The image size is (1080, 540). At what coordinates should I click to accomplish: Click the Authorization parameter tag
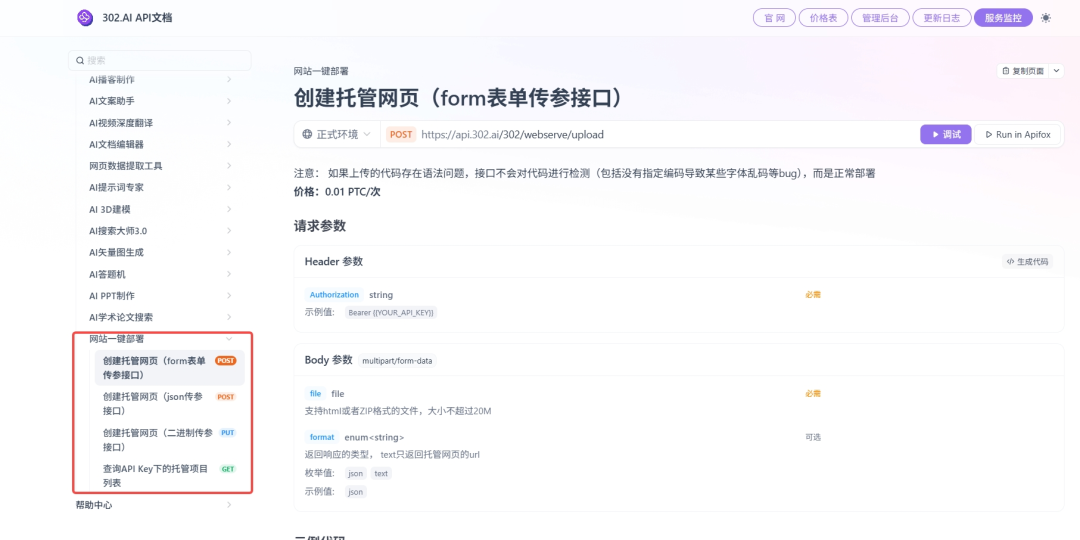[x=334, y=295]
